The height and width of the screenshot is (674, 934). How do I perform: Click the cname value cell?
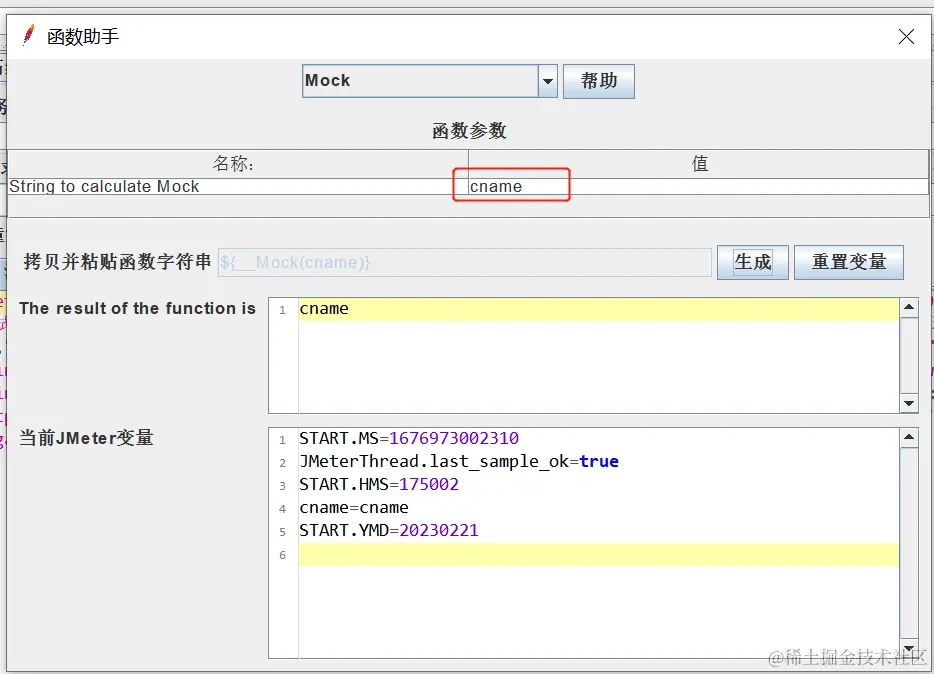click(698, 186)
